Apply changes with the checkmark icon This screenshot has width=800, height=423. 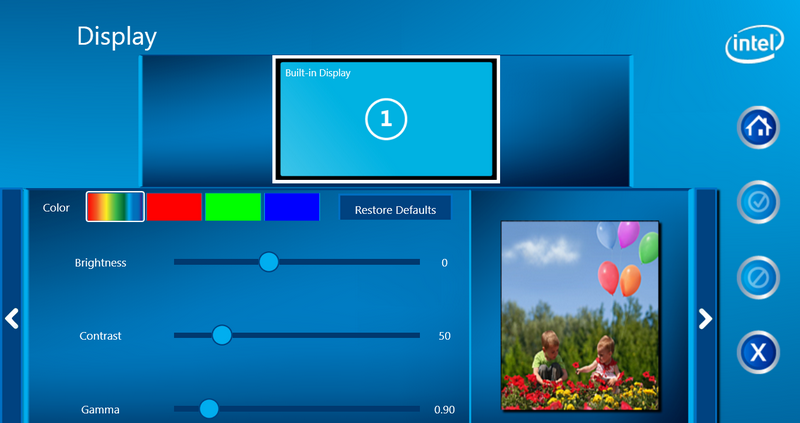point(758,202)
